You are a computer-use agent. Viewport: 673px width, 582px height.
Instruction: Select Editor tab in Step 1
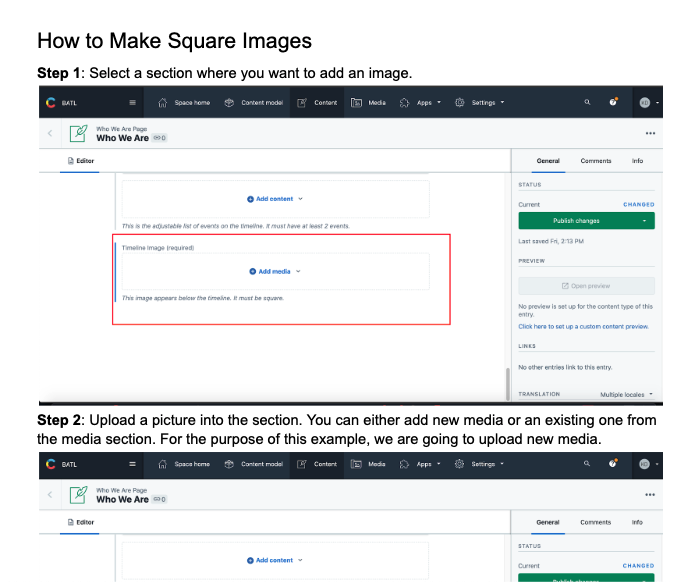click(x=80, y=161)
